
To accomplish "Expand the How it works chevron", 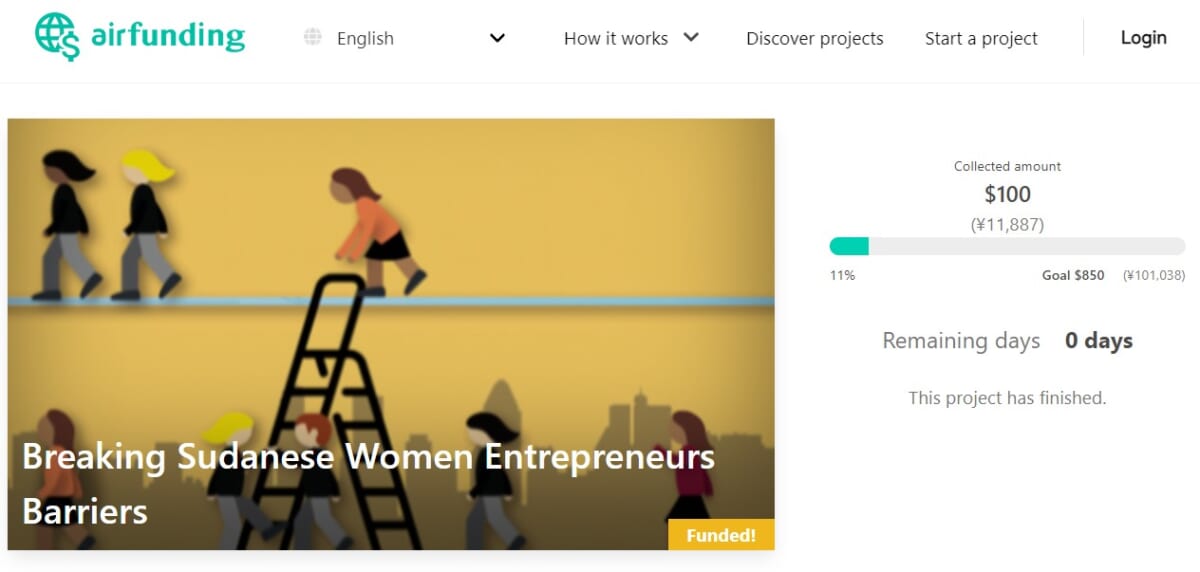I will pos(691,38).
